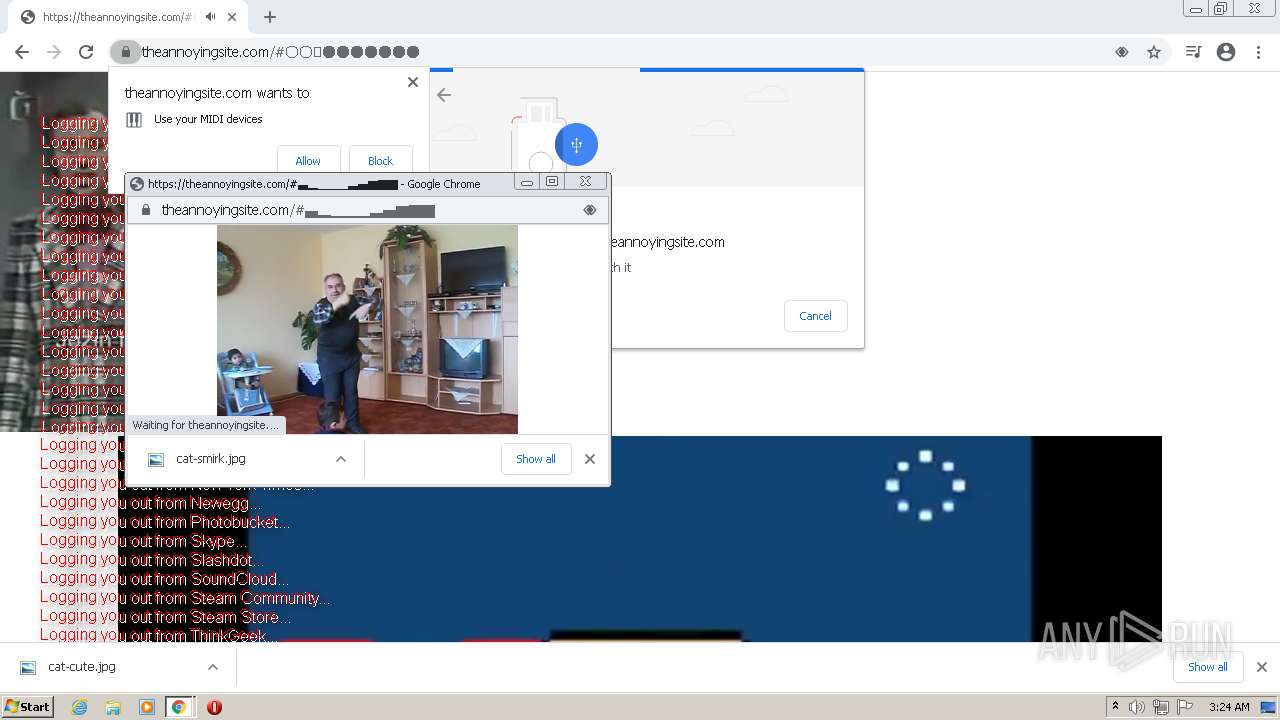The width and height of the screenshot is (1280, 720).
Task: Open the Chrome three-dot menu
Action: pyautogui.click(x=1258, y=52)
